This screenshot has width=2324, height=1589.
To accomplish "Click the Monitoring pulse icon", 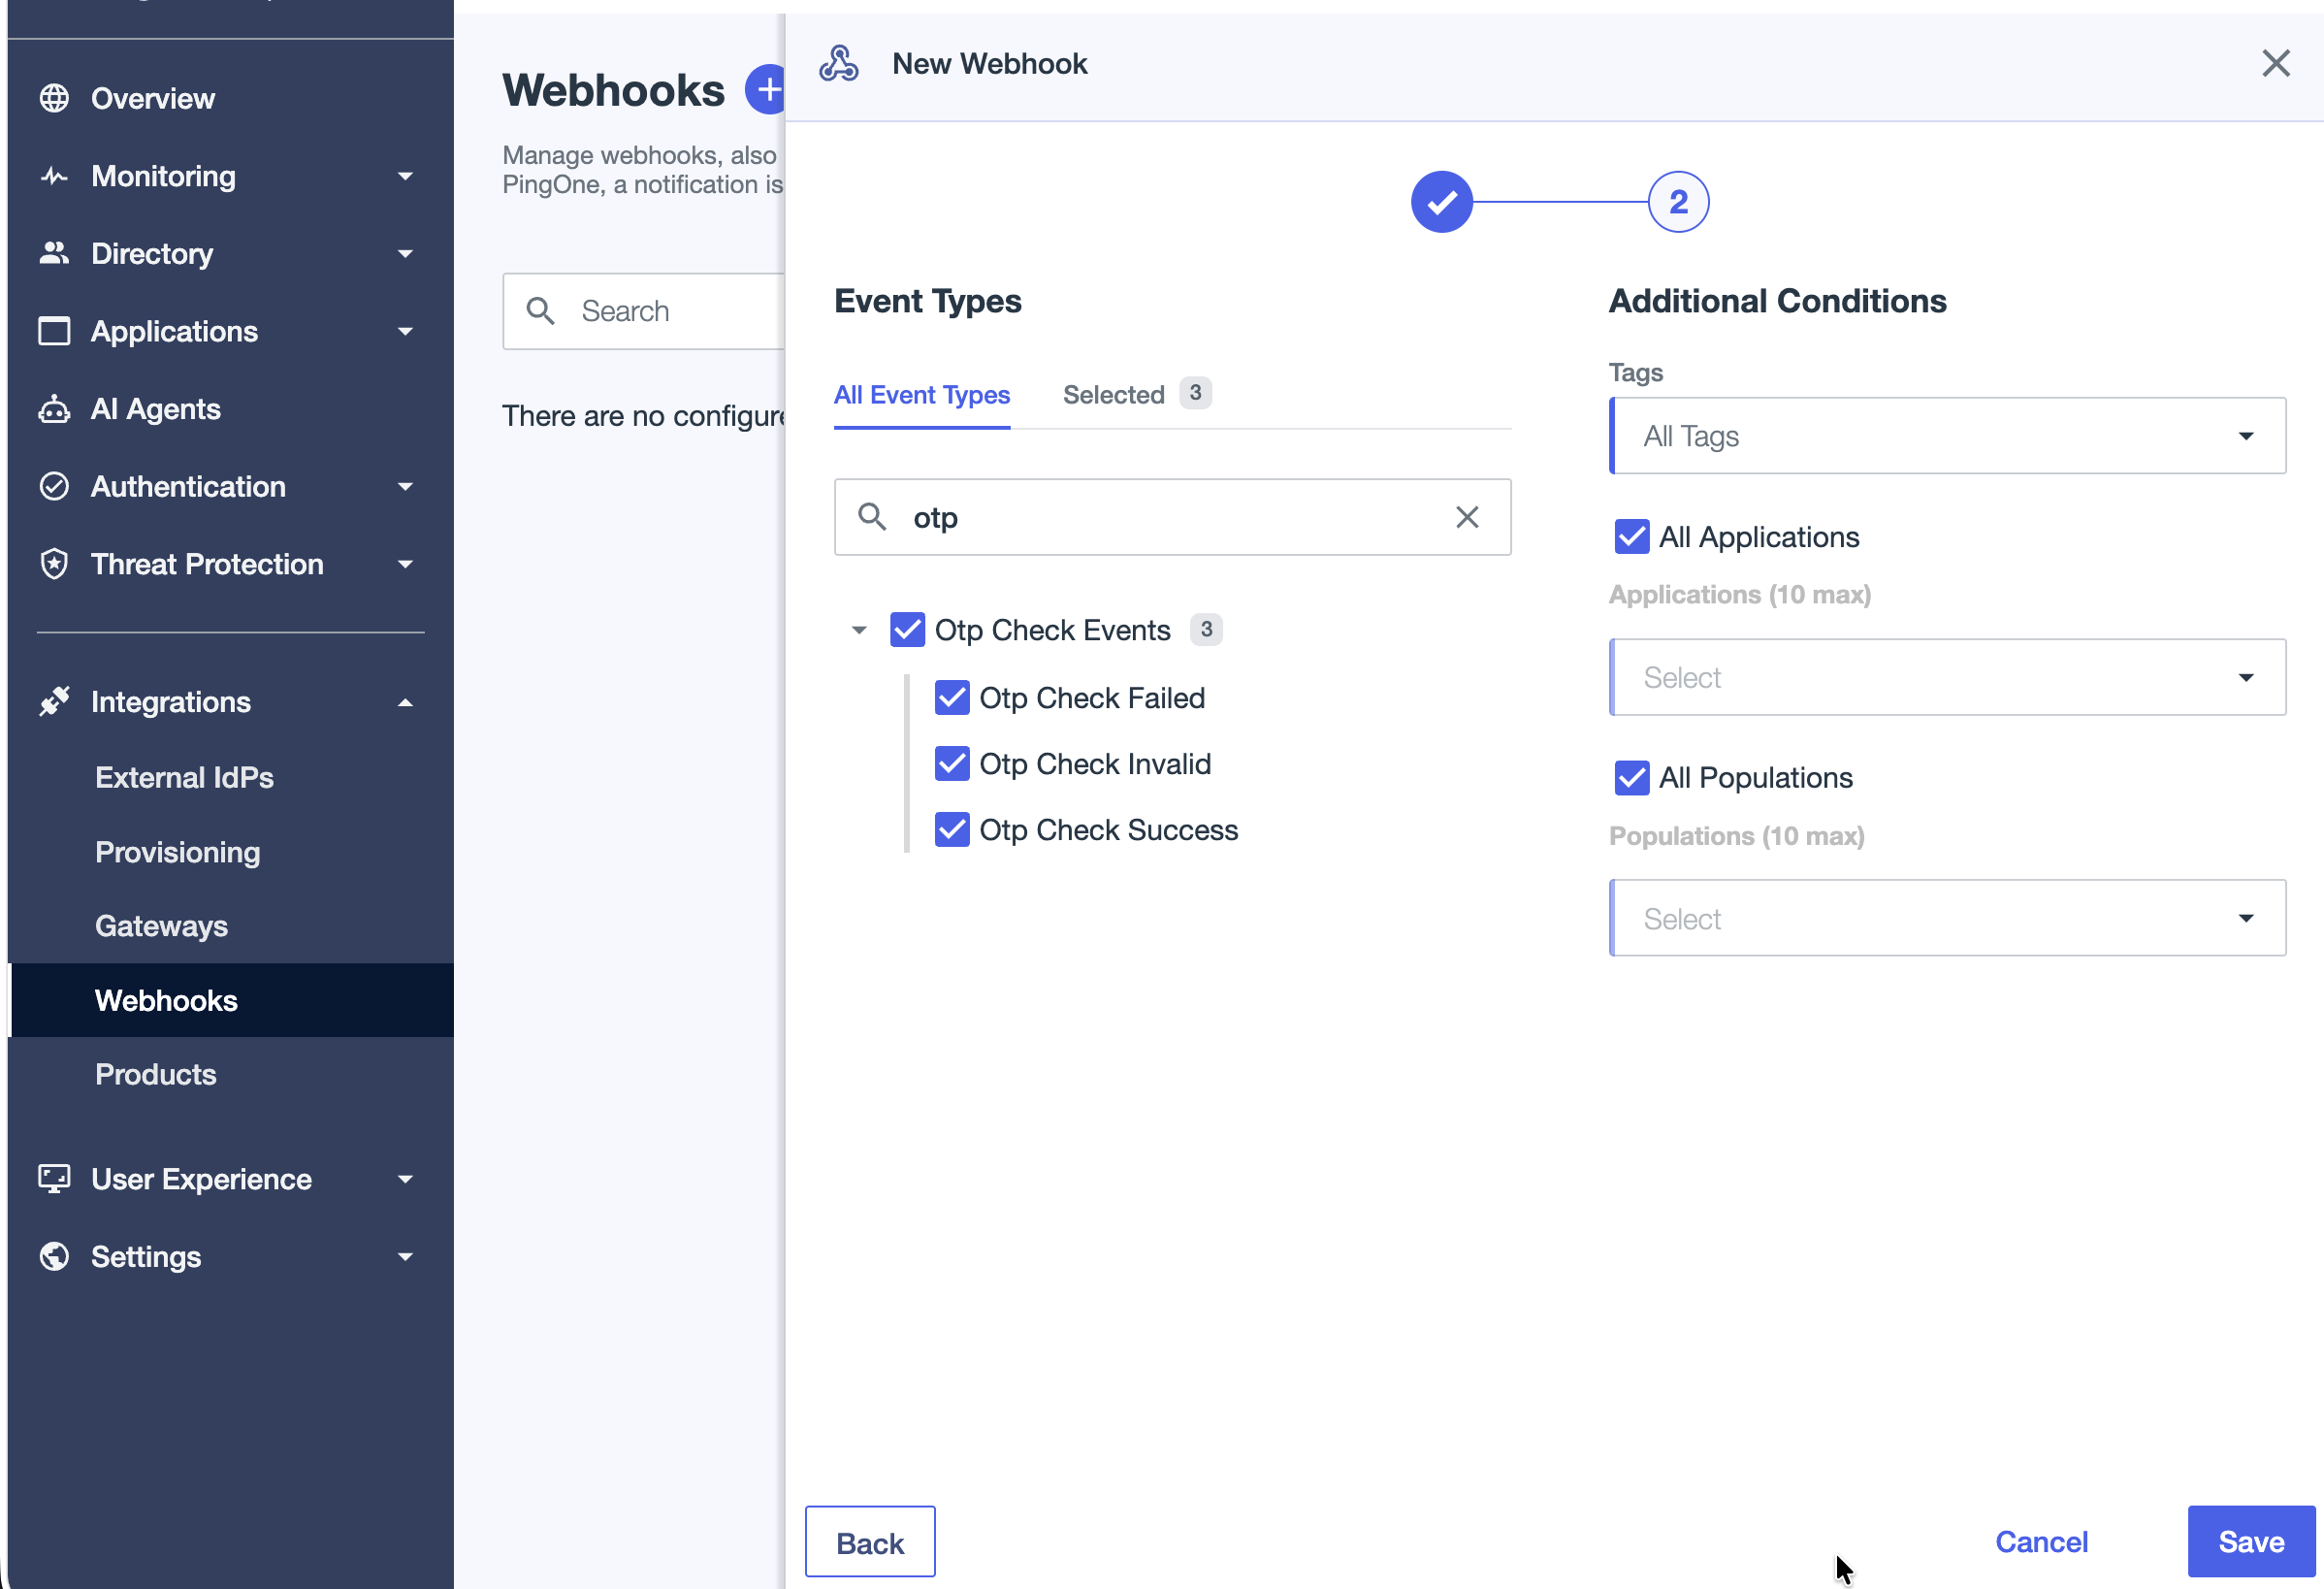I will (54, 176).
